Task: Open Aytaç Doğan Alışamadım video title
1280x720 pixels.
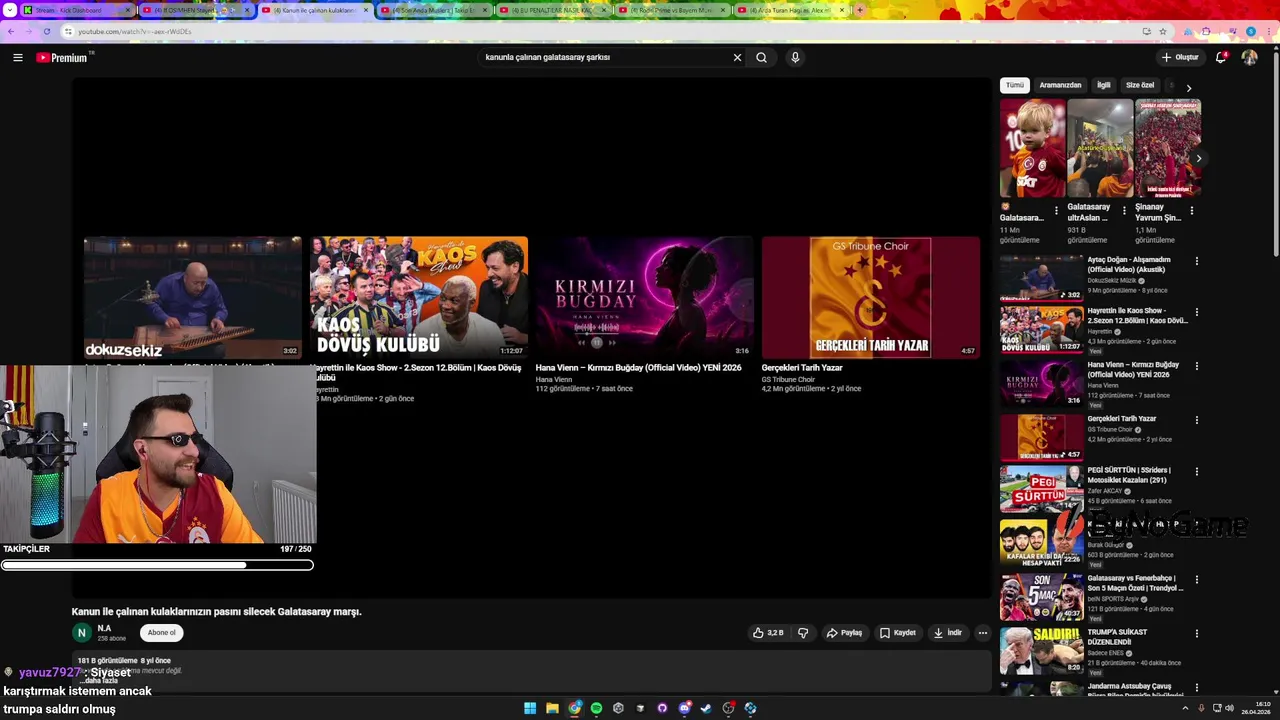Action: [1129, 264]
